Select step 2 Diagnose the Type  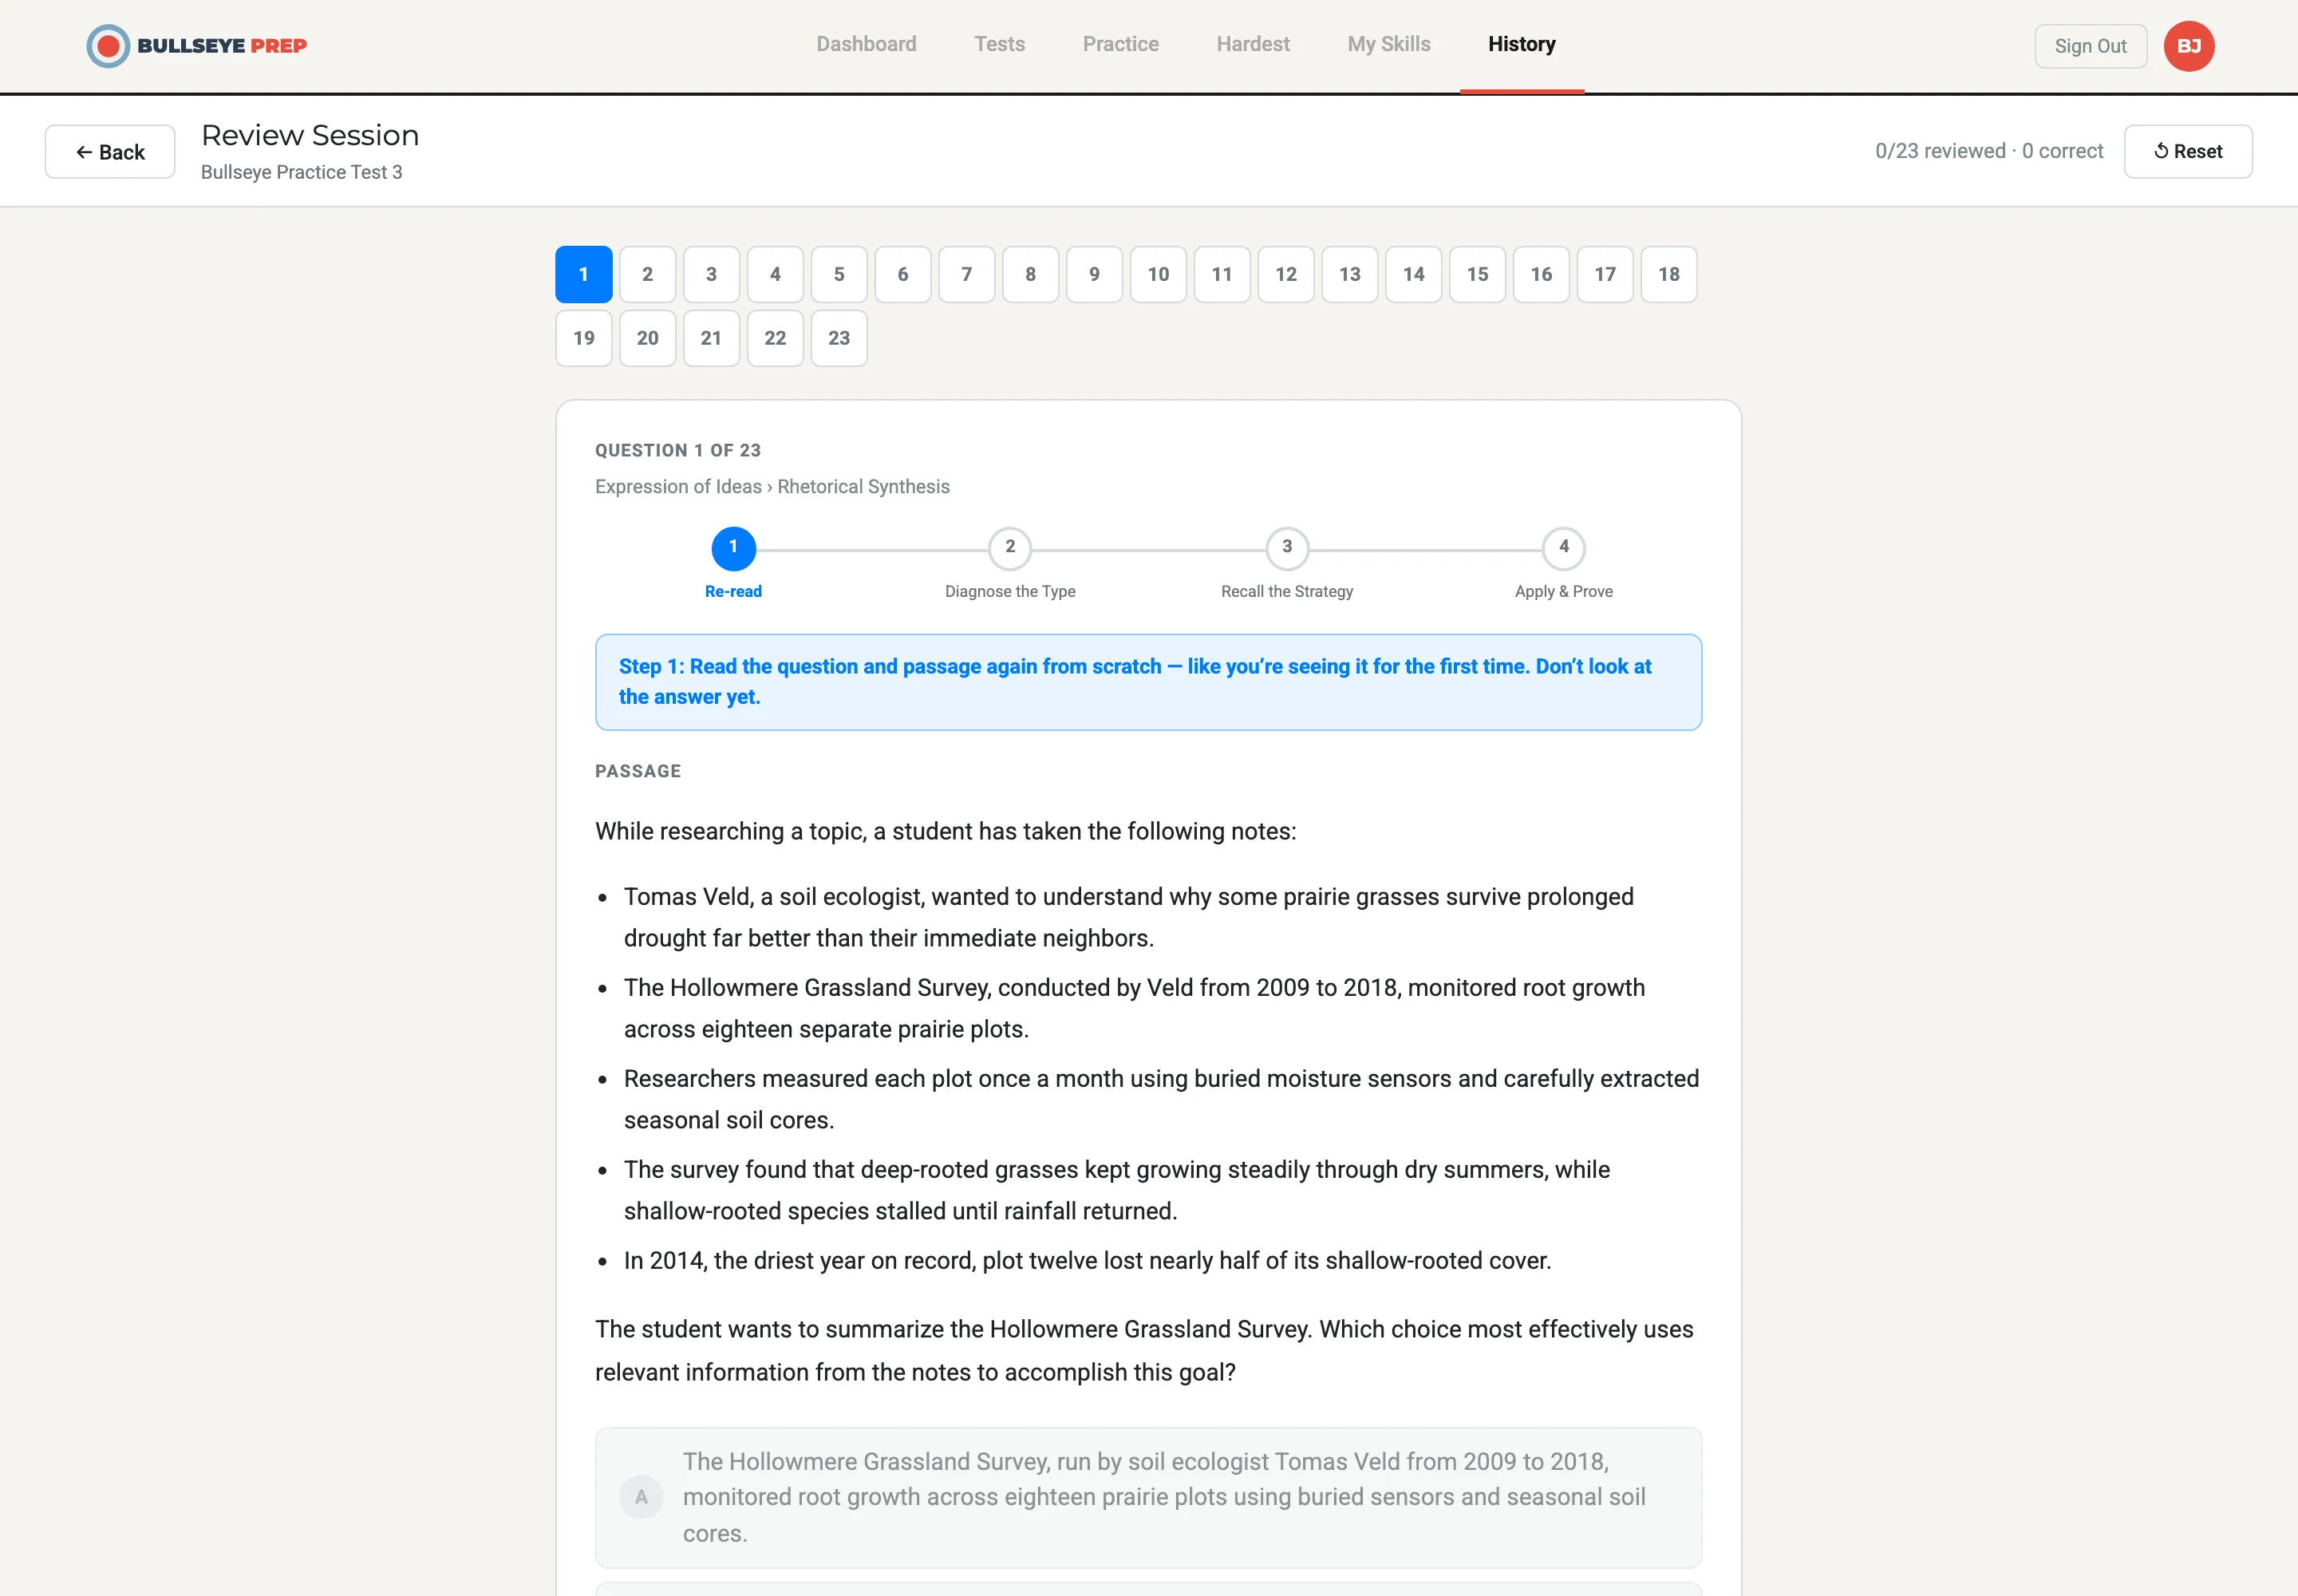tap(1010, 548)
